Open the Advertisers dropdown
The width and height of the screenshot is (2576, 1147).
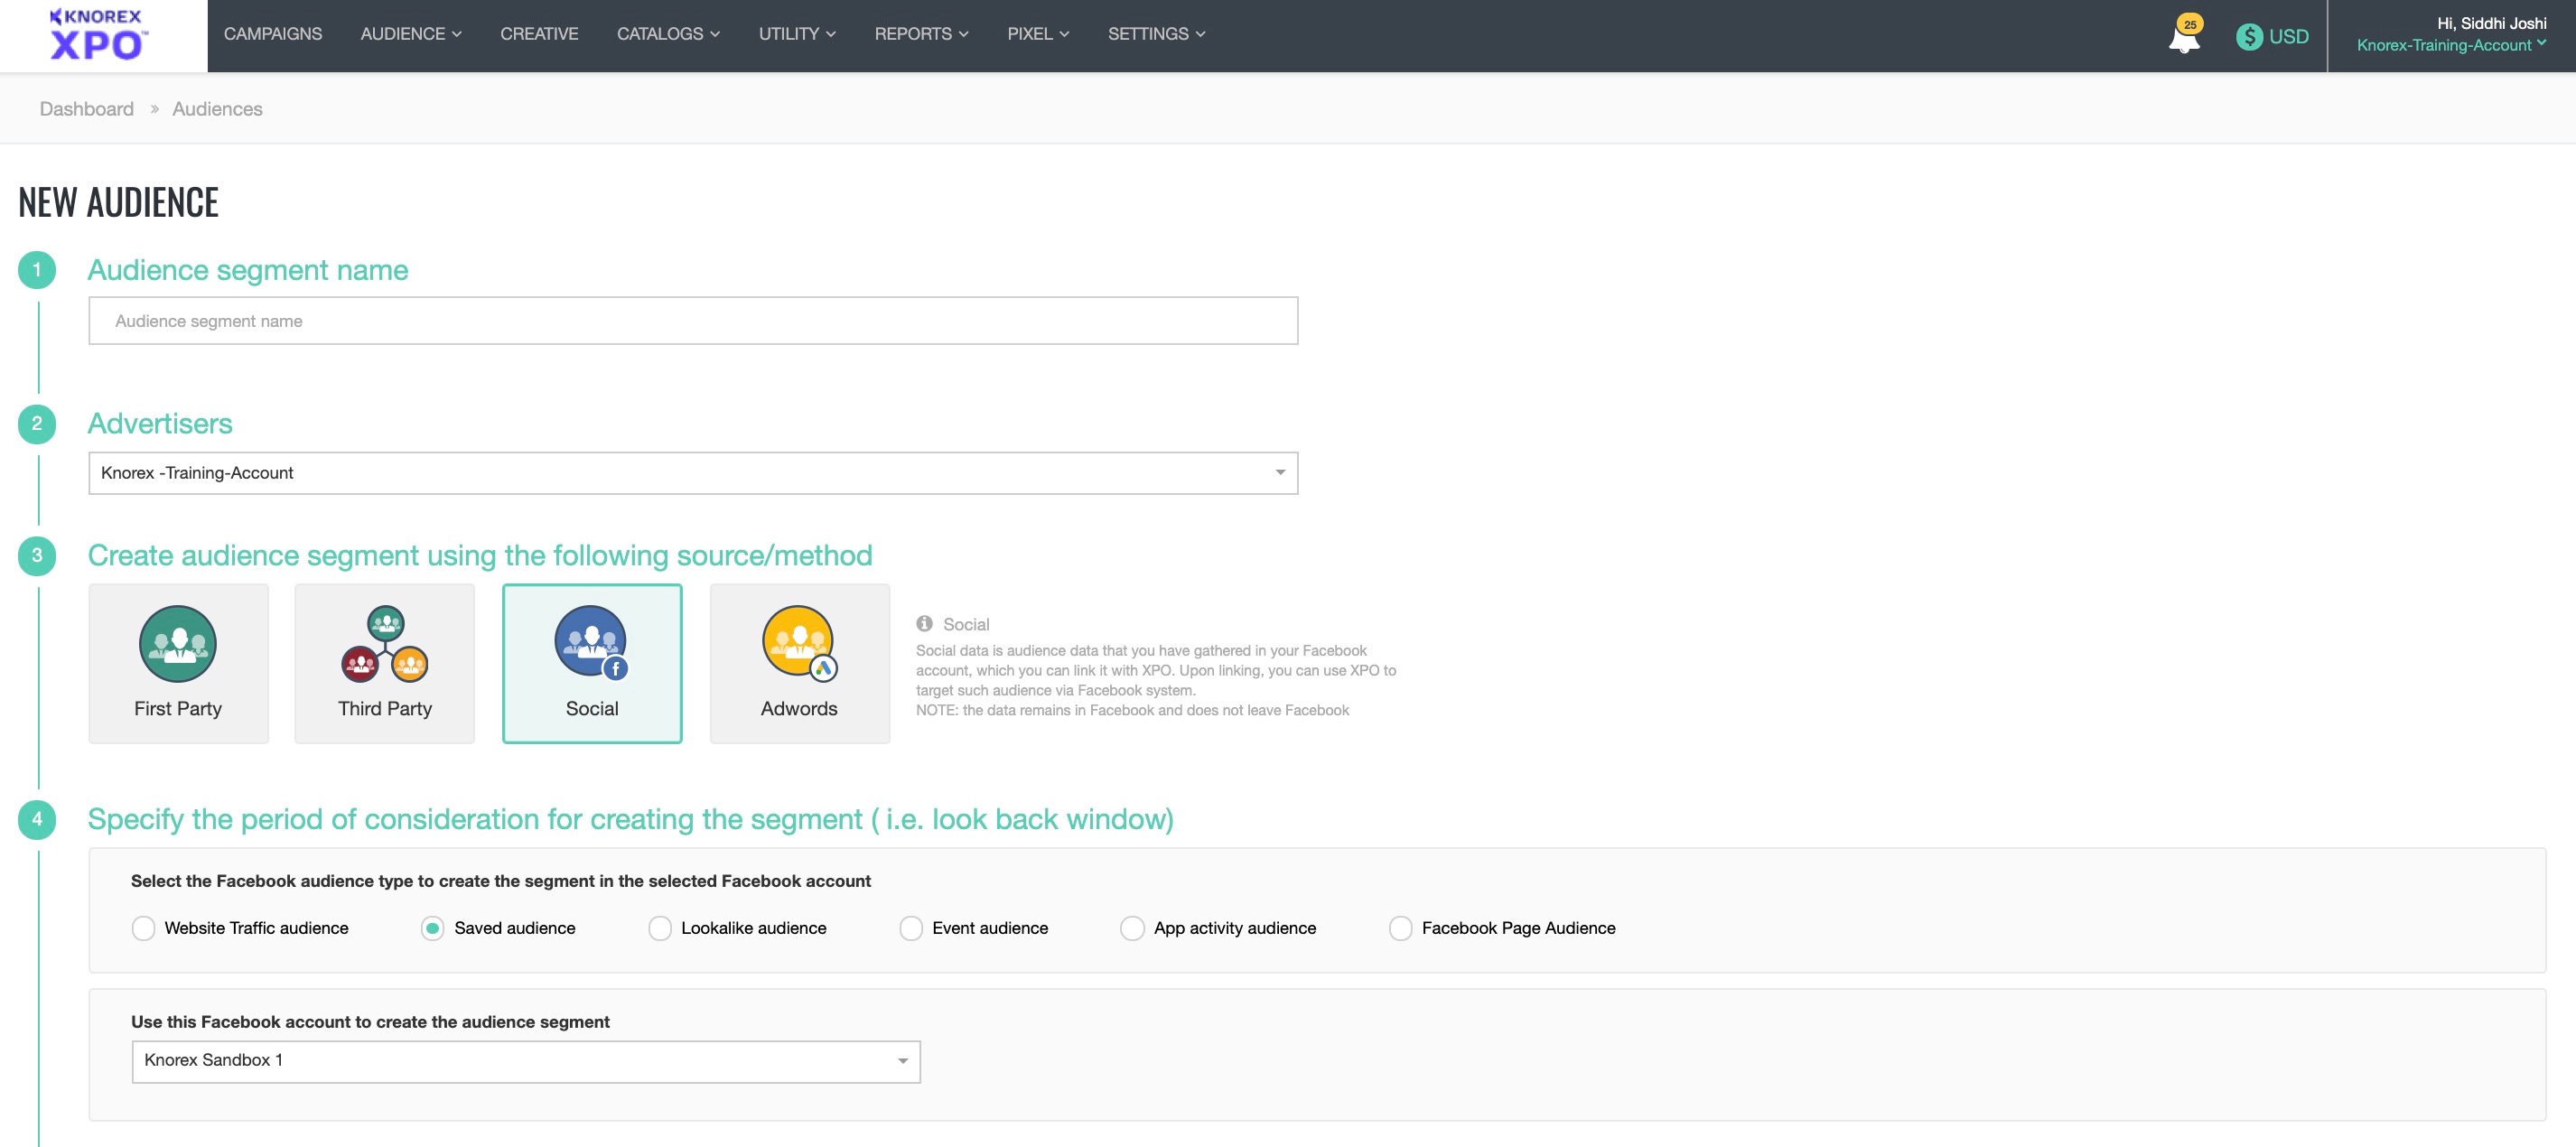[693, 473]
